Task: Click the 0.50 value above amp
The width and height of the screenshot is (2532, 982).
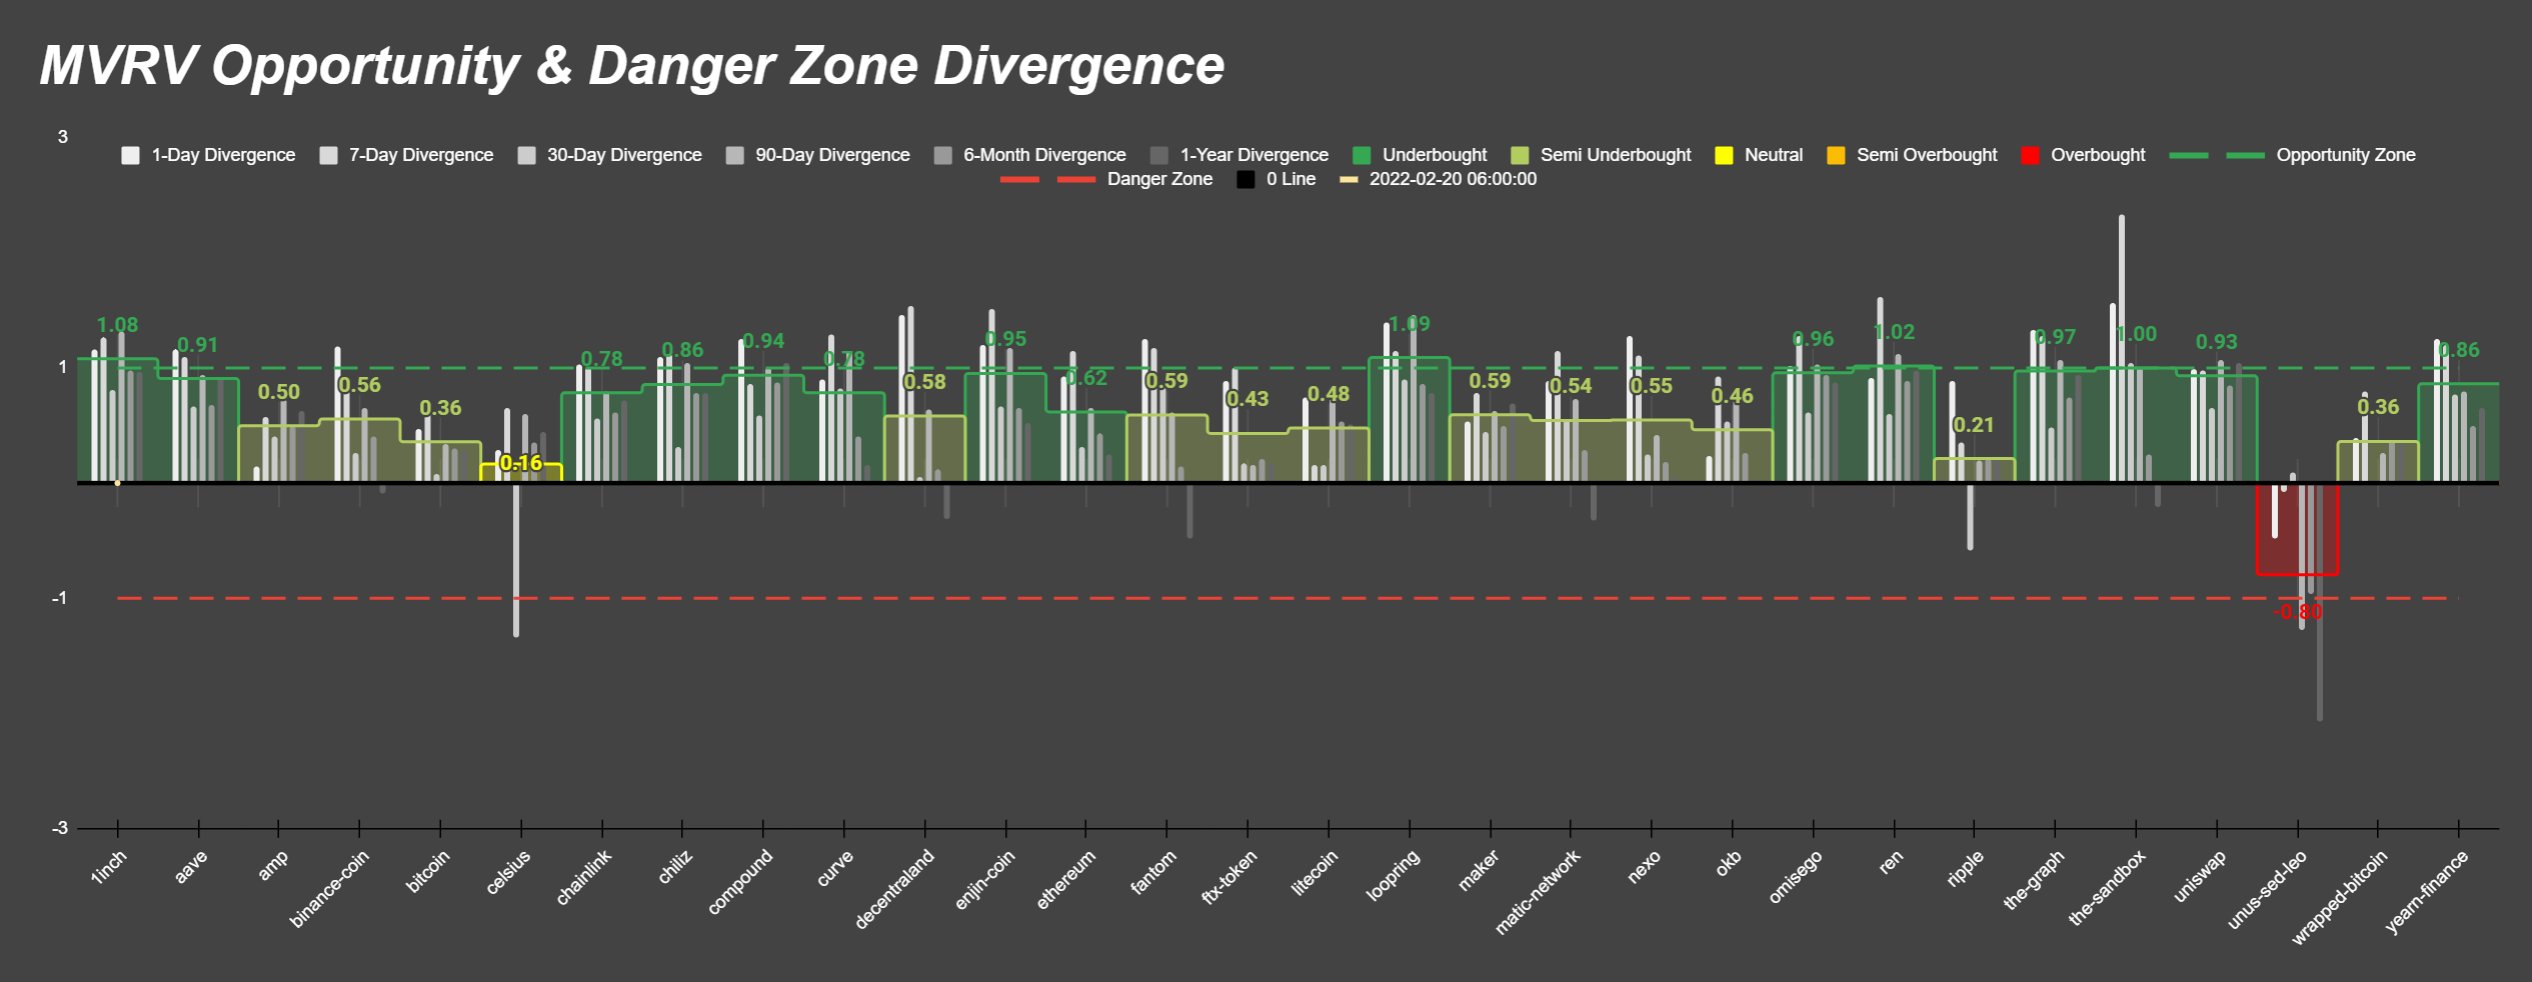Action: pyautogui.click(x=279, y=392)
